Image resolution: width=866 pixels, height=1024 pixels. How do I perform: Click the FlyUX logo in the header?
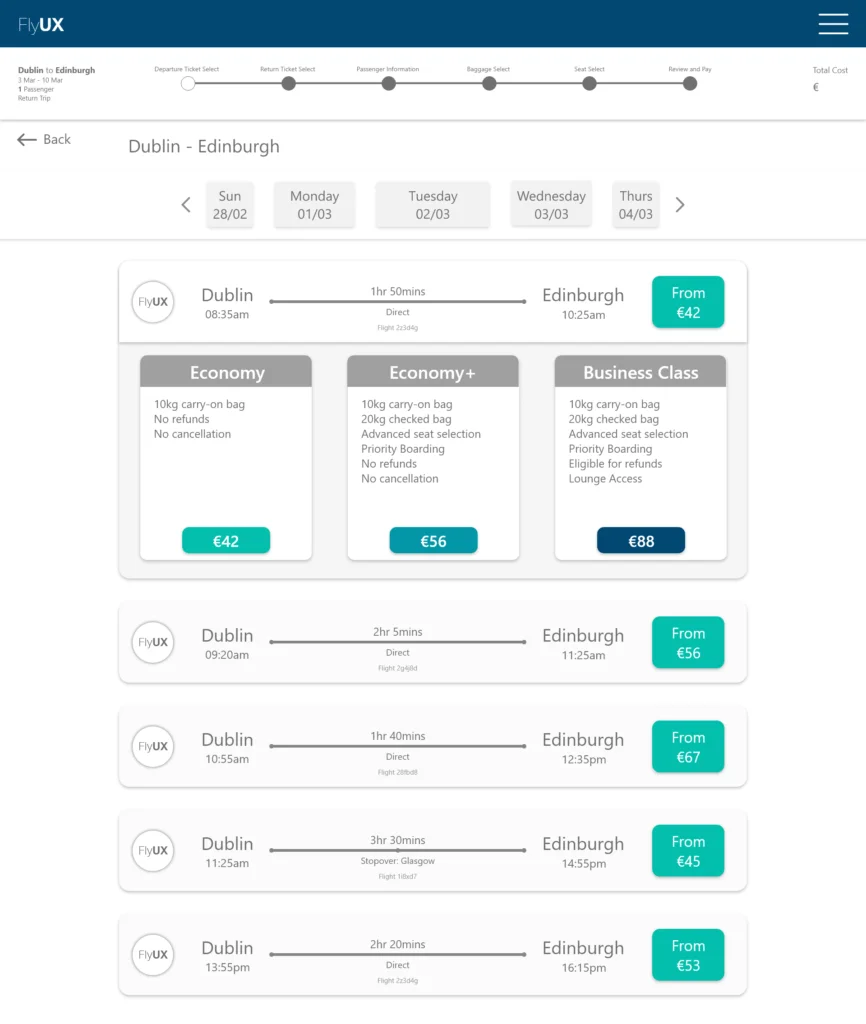(40, 25)
